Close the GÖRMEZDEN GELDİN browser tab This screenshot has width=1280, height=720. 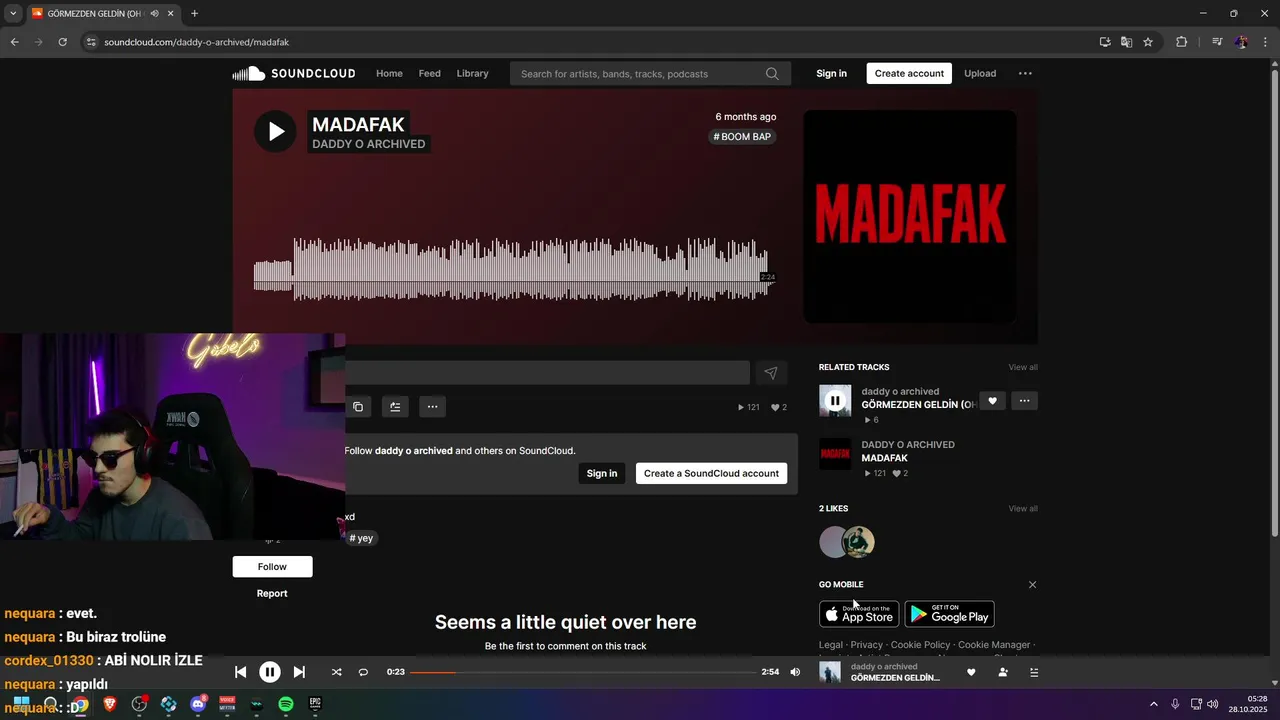click(x=170, y=13)
